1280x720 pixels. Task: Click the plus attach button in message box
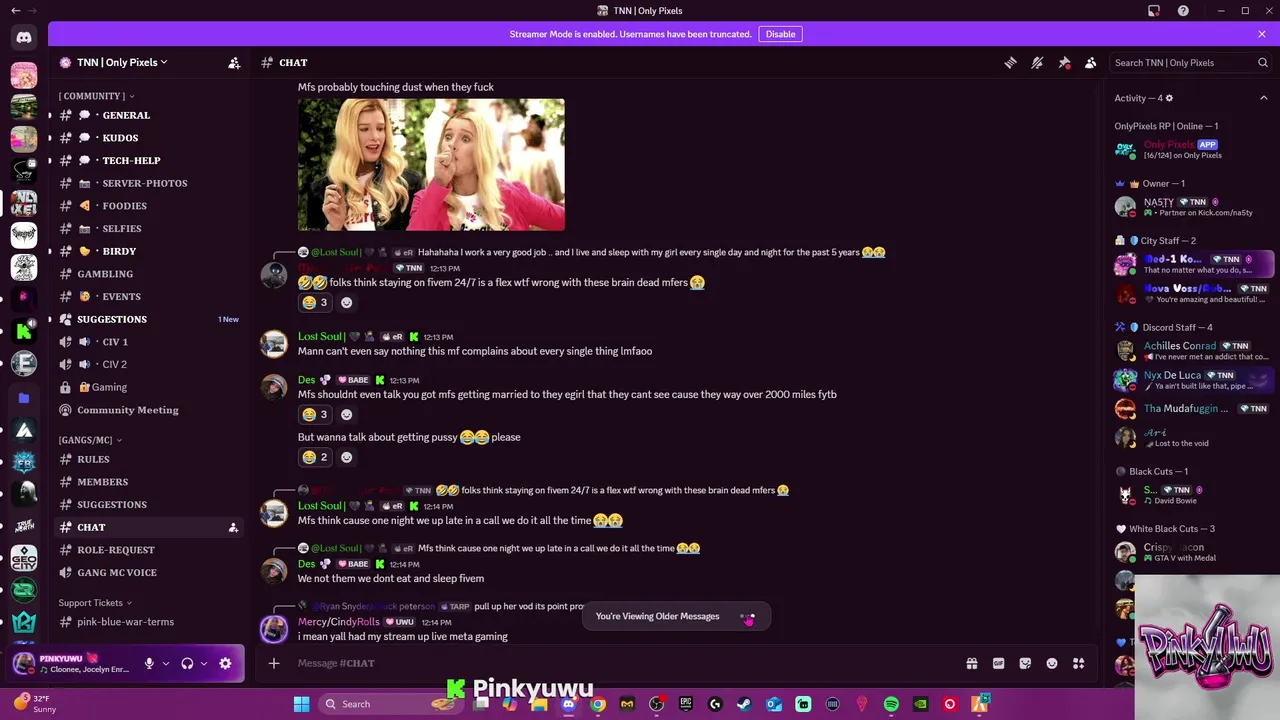(274, 663)
